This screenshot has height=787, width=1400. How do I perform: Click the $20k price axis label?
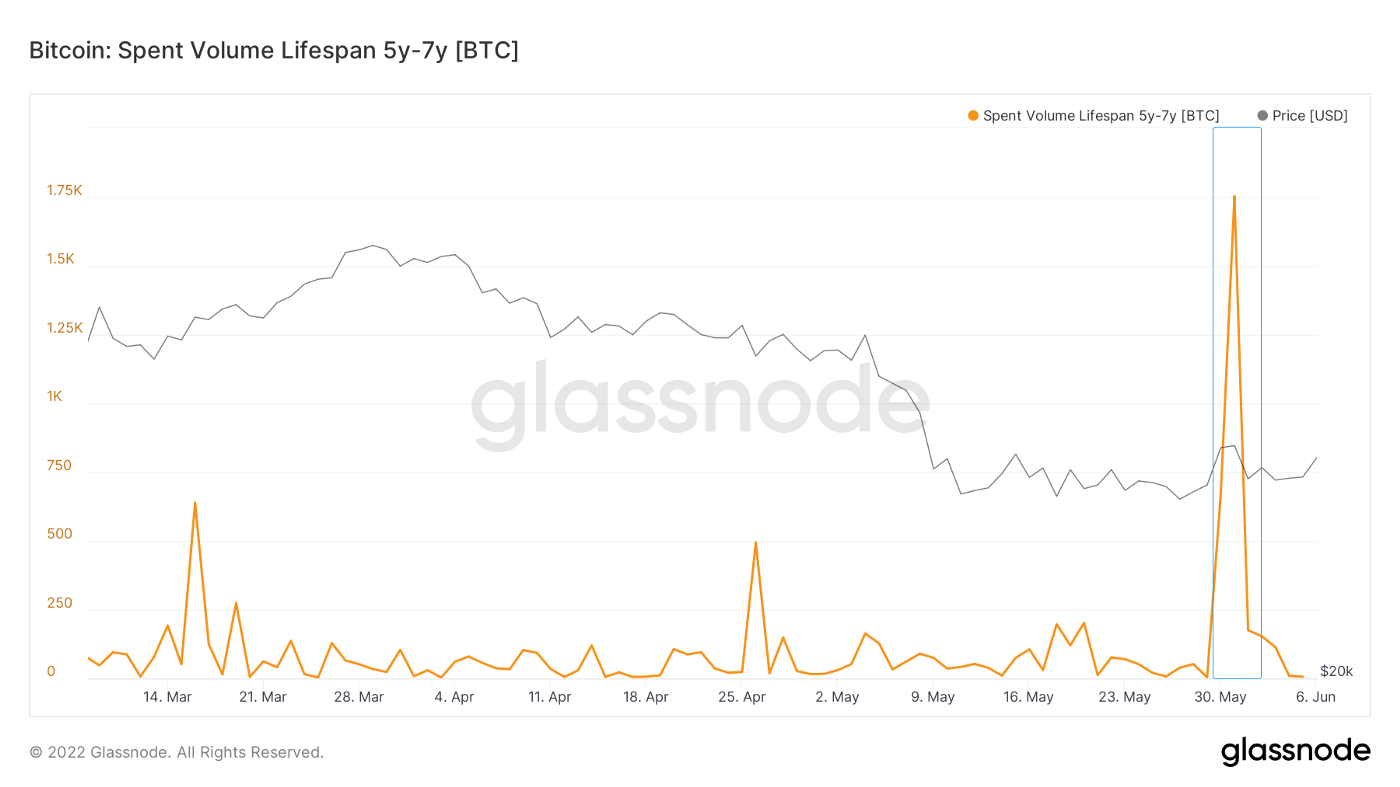point(1336,671)
